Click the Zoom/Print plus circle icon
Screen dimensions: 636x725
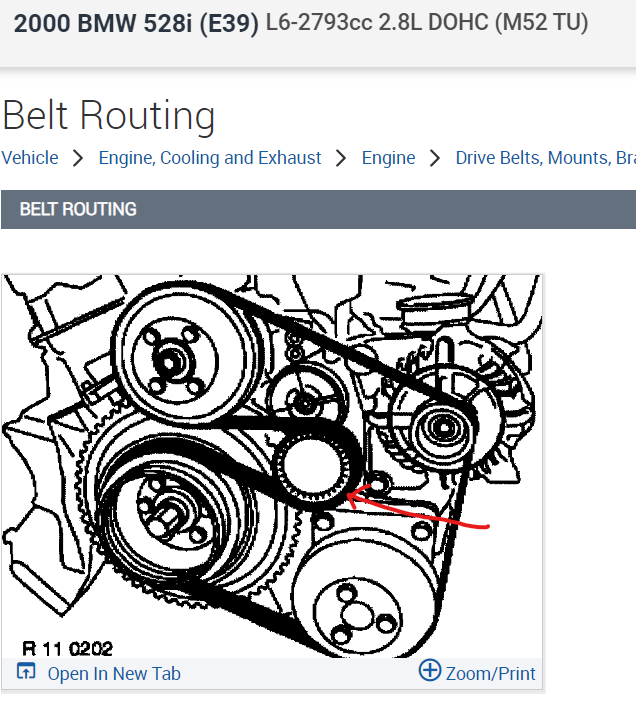(x=430, y=670)
